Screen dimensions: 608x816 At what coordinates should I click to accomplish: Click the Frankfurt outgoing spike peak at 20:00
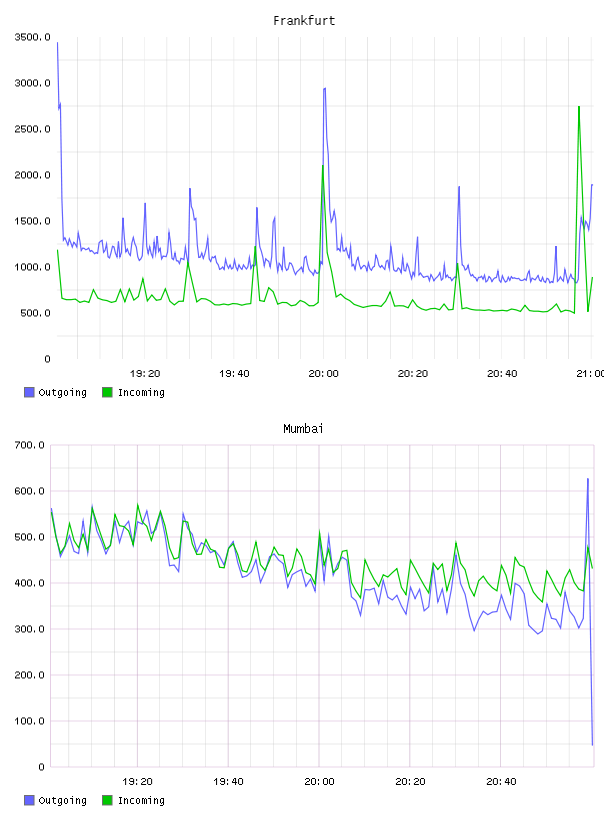[x=325, y=89]
